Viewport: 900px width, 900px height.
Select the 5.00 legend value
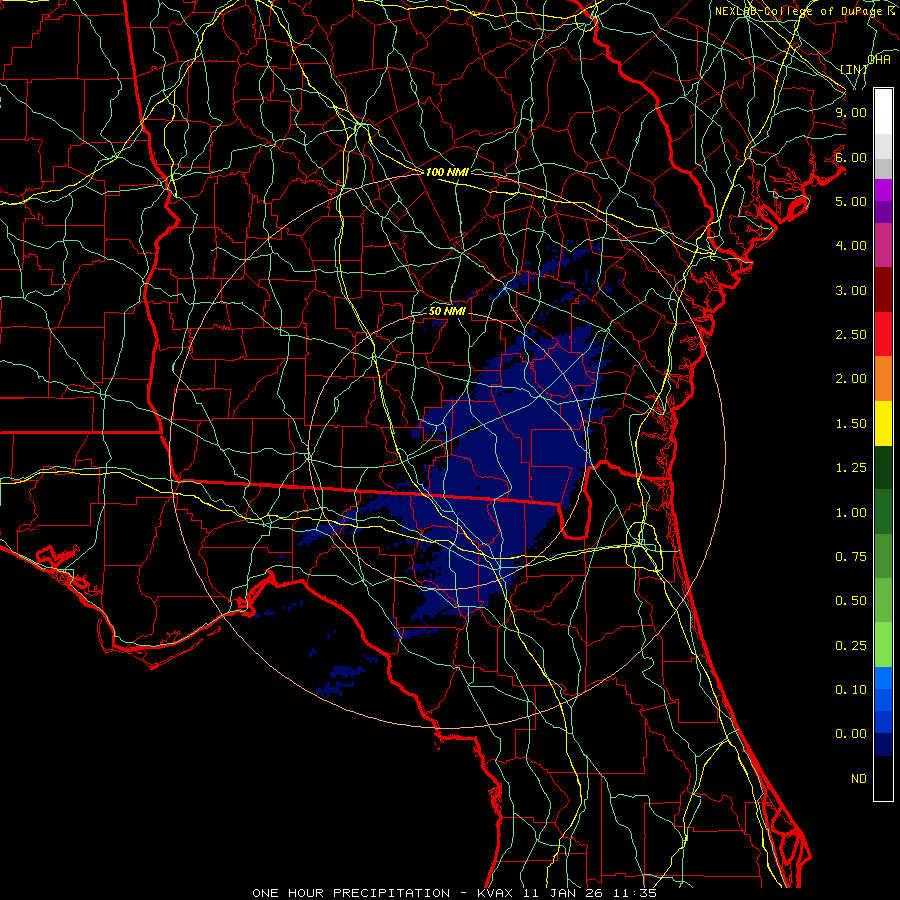pos(851,201)
